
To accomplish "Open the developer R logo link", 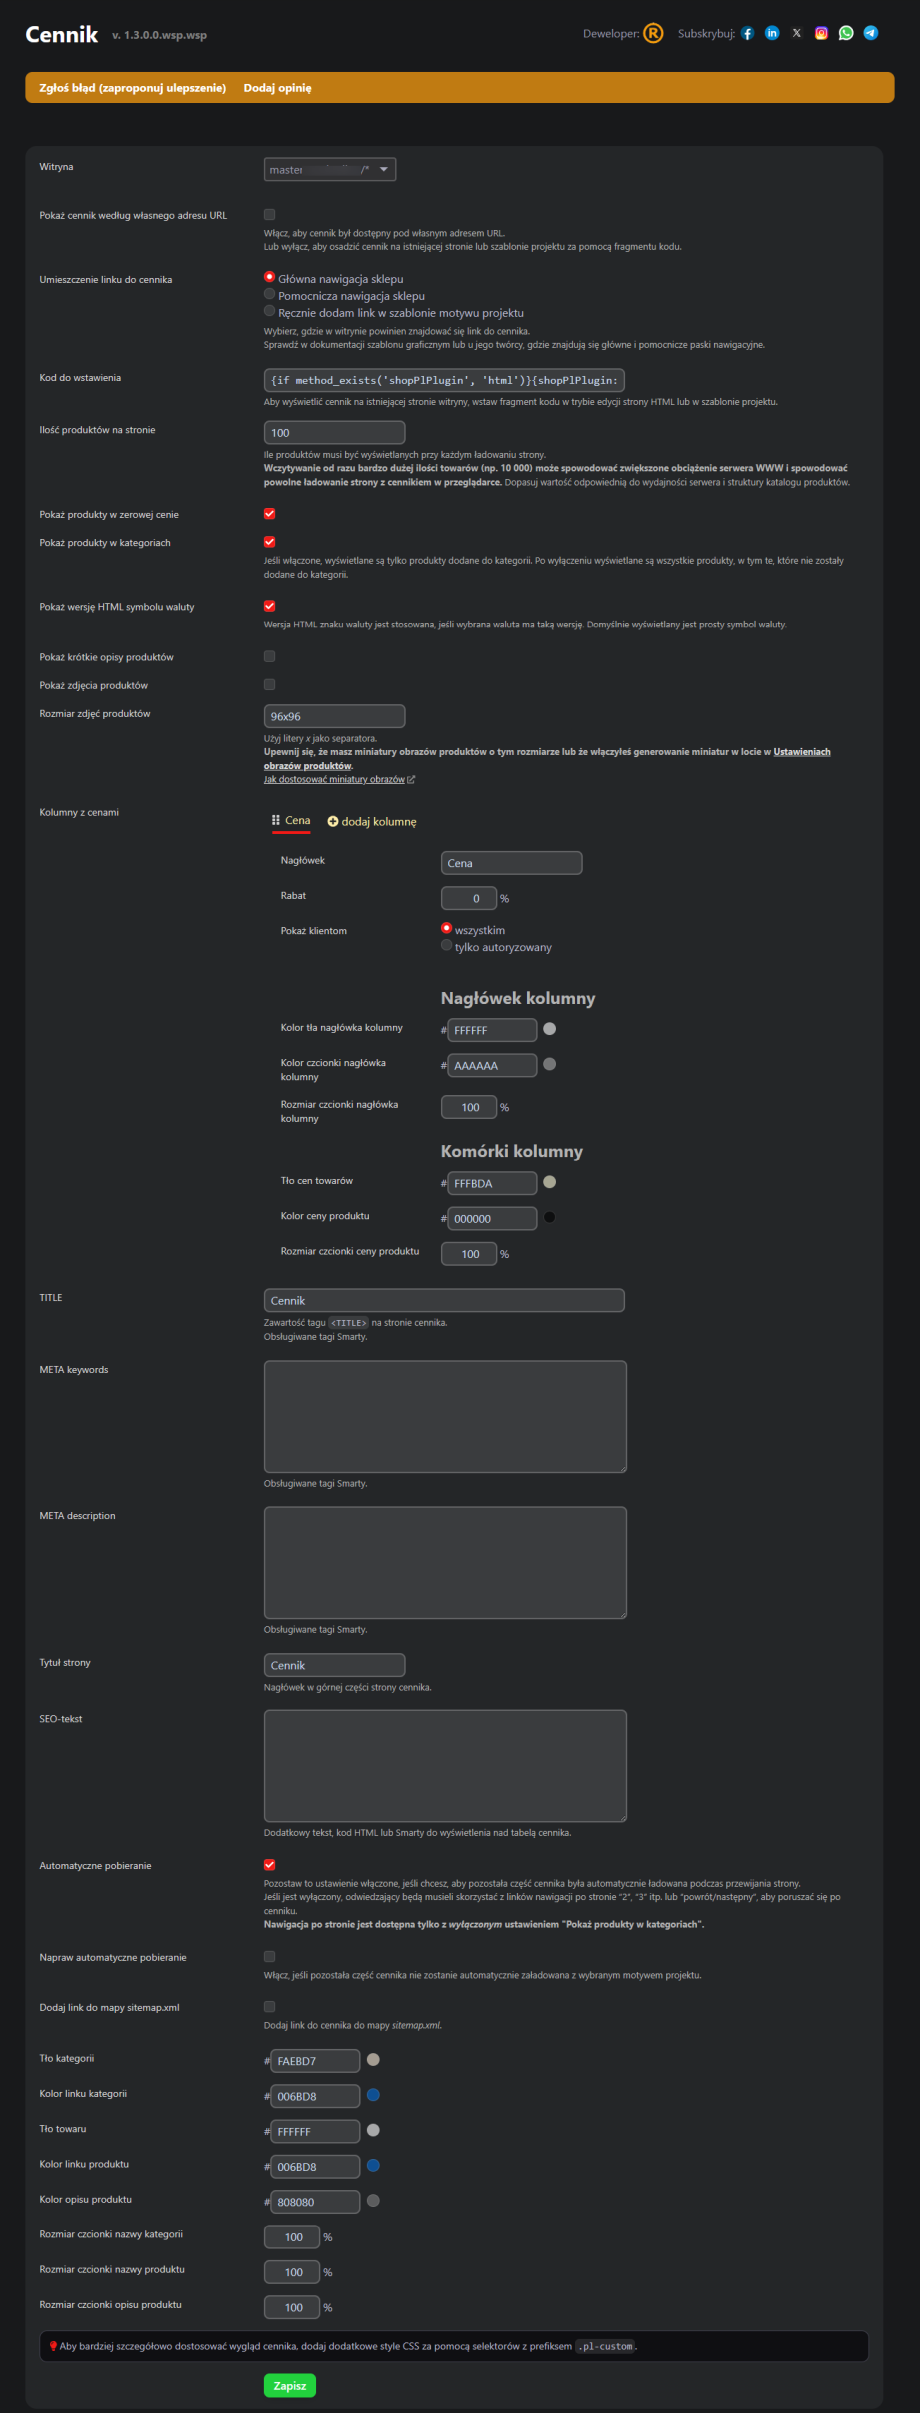I will [652, 34].
